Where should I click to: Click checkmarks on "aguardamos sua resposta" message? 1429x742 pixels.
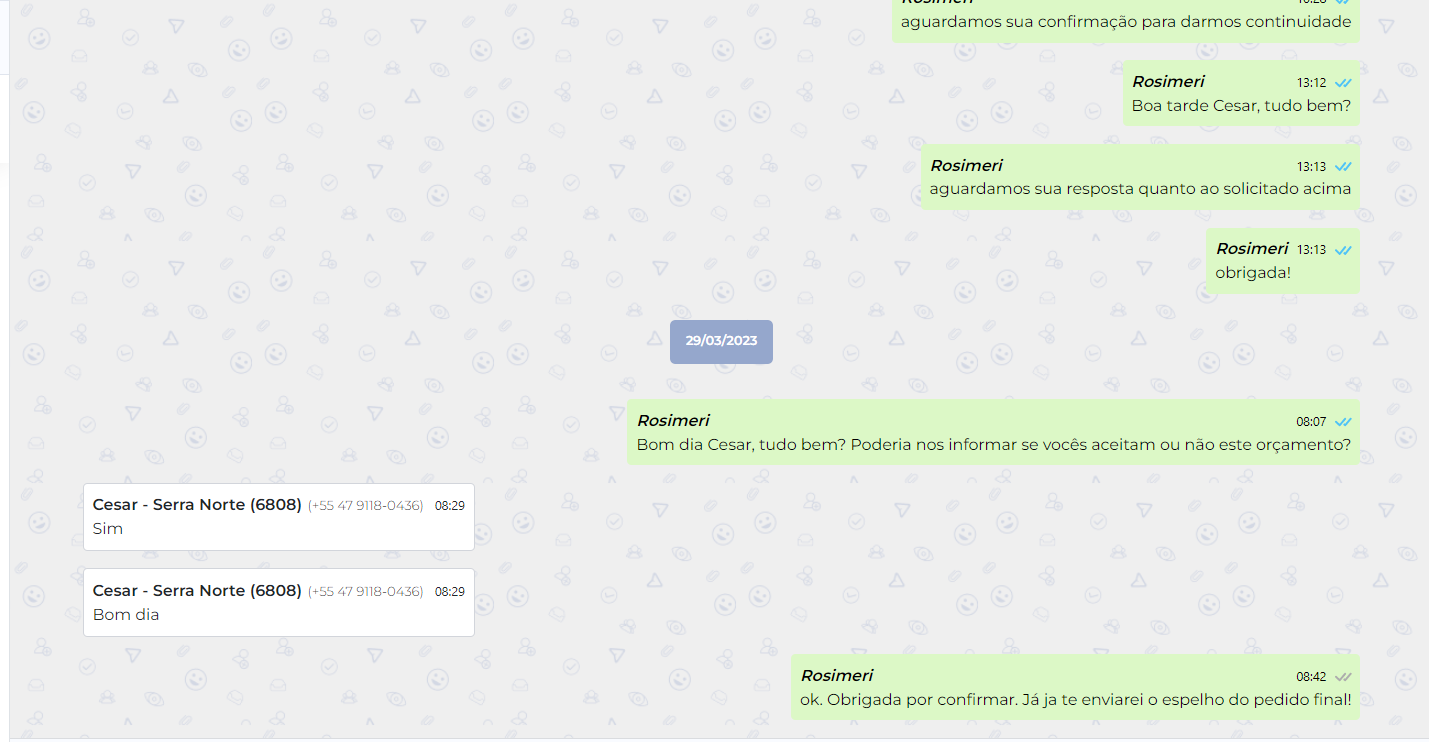click(1342, 167)
